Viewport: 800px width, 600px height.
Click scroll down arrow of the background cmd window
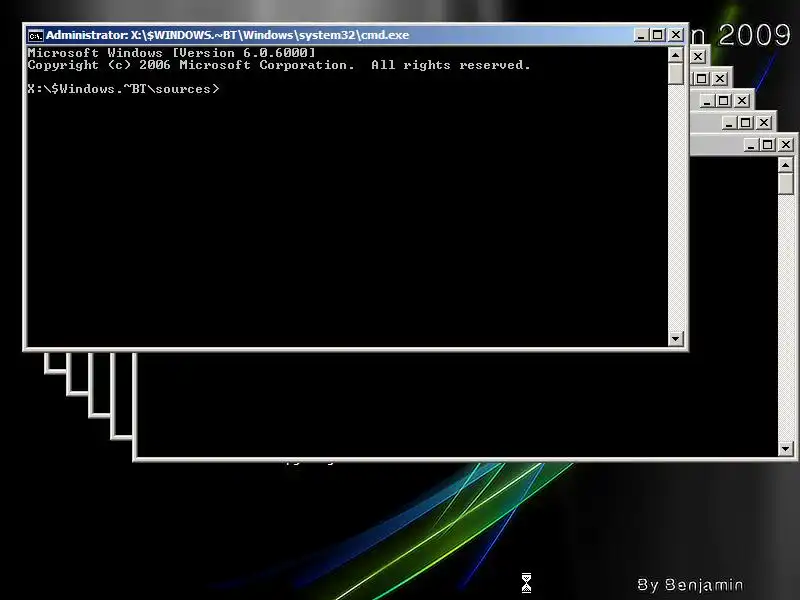(786, 448)
